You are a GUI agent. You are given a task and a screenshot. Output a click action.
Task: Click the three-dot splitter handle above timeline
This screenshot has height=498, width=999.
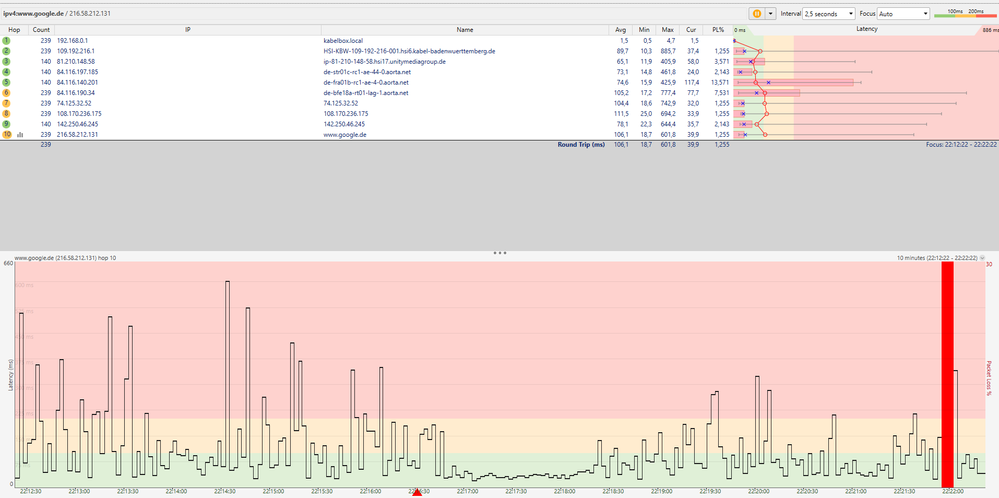(x=500, y=253)
